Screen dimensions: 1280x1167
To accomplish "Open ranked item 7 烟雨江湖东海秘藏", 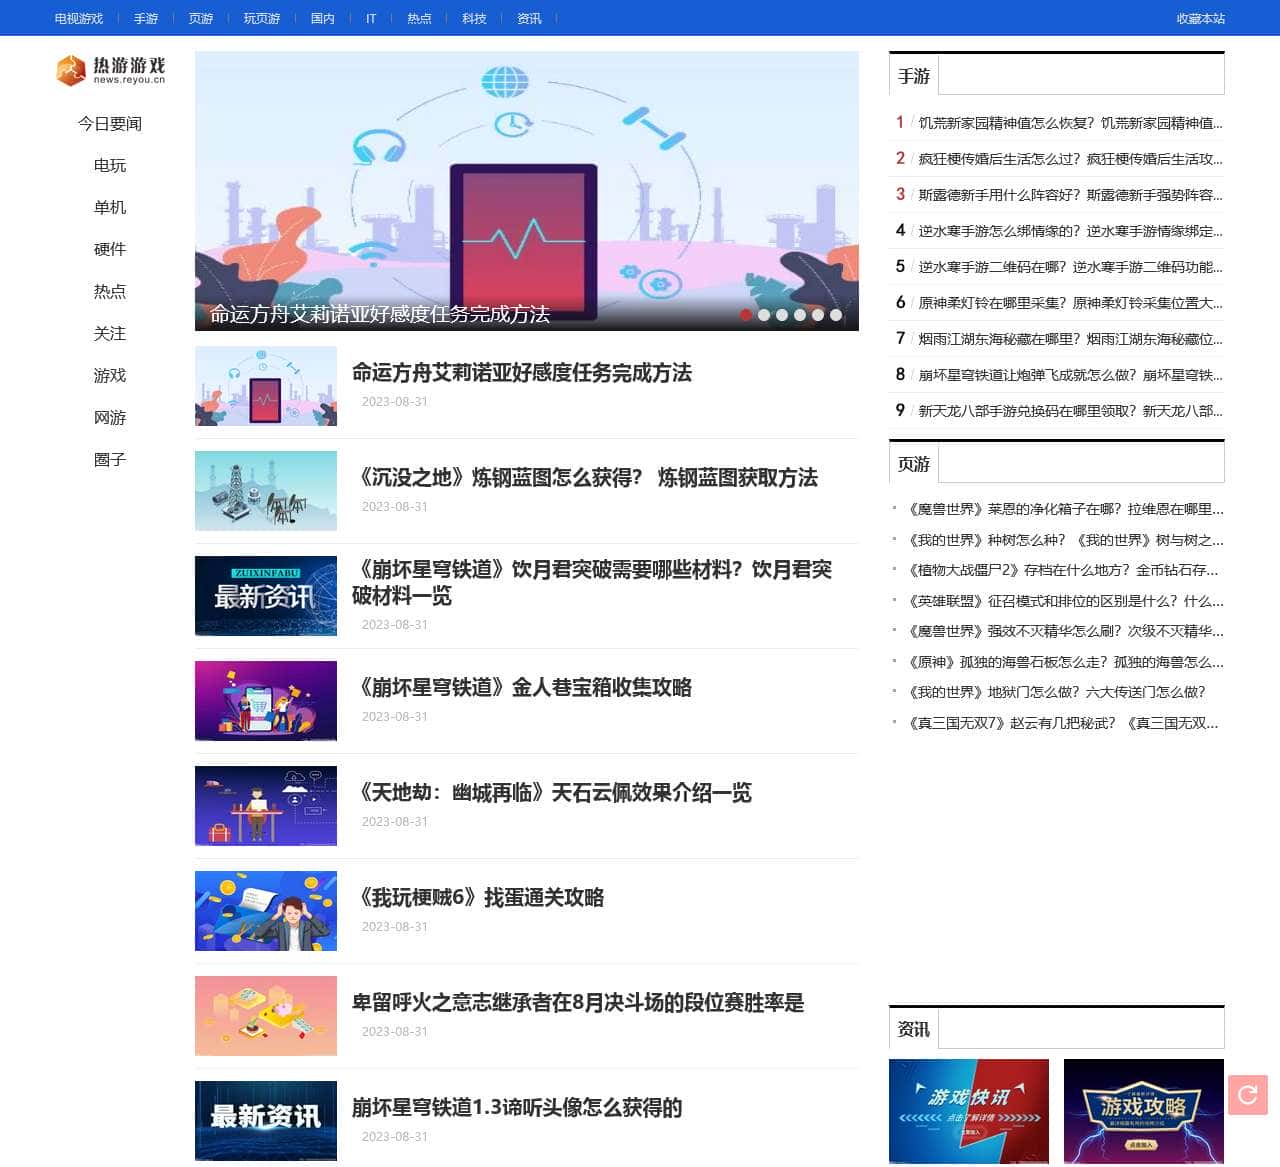I will (1070, 339).
